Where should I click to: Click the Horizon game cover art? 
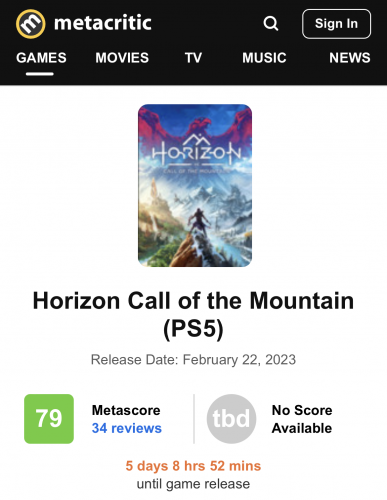pyautogui.click(x=195, y=185)
